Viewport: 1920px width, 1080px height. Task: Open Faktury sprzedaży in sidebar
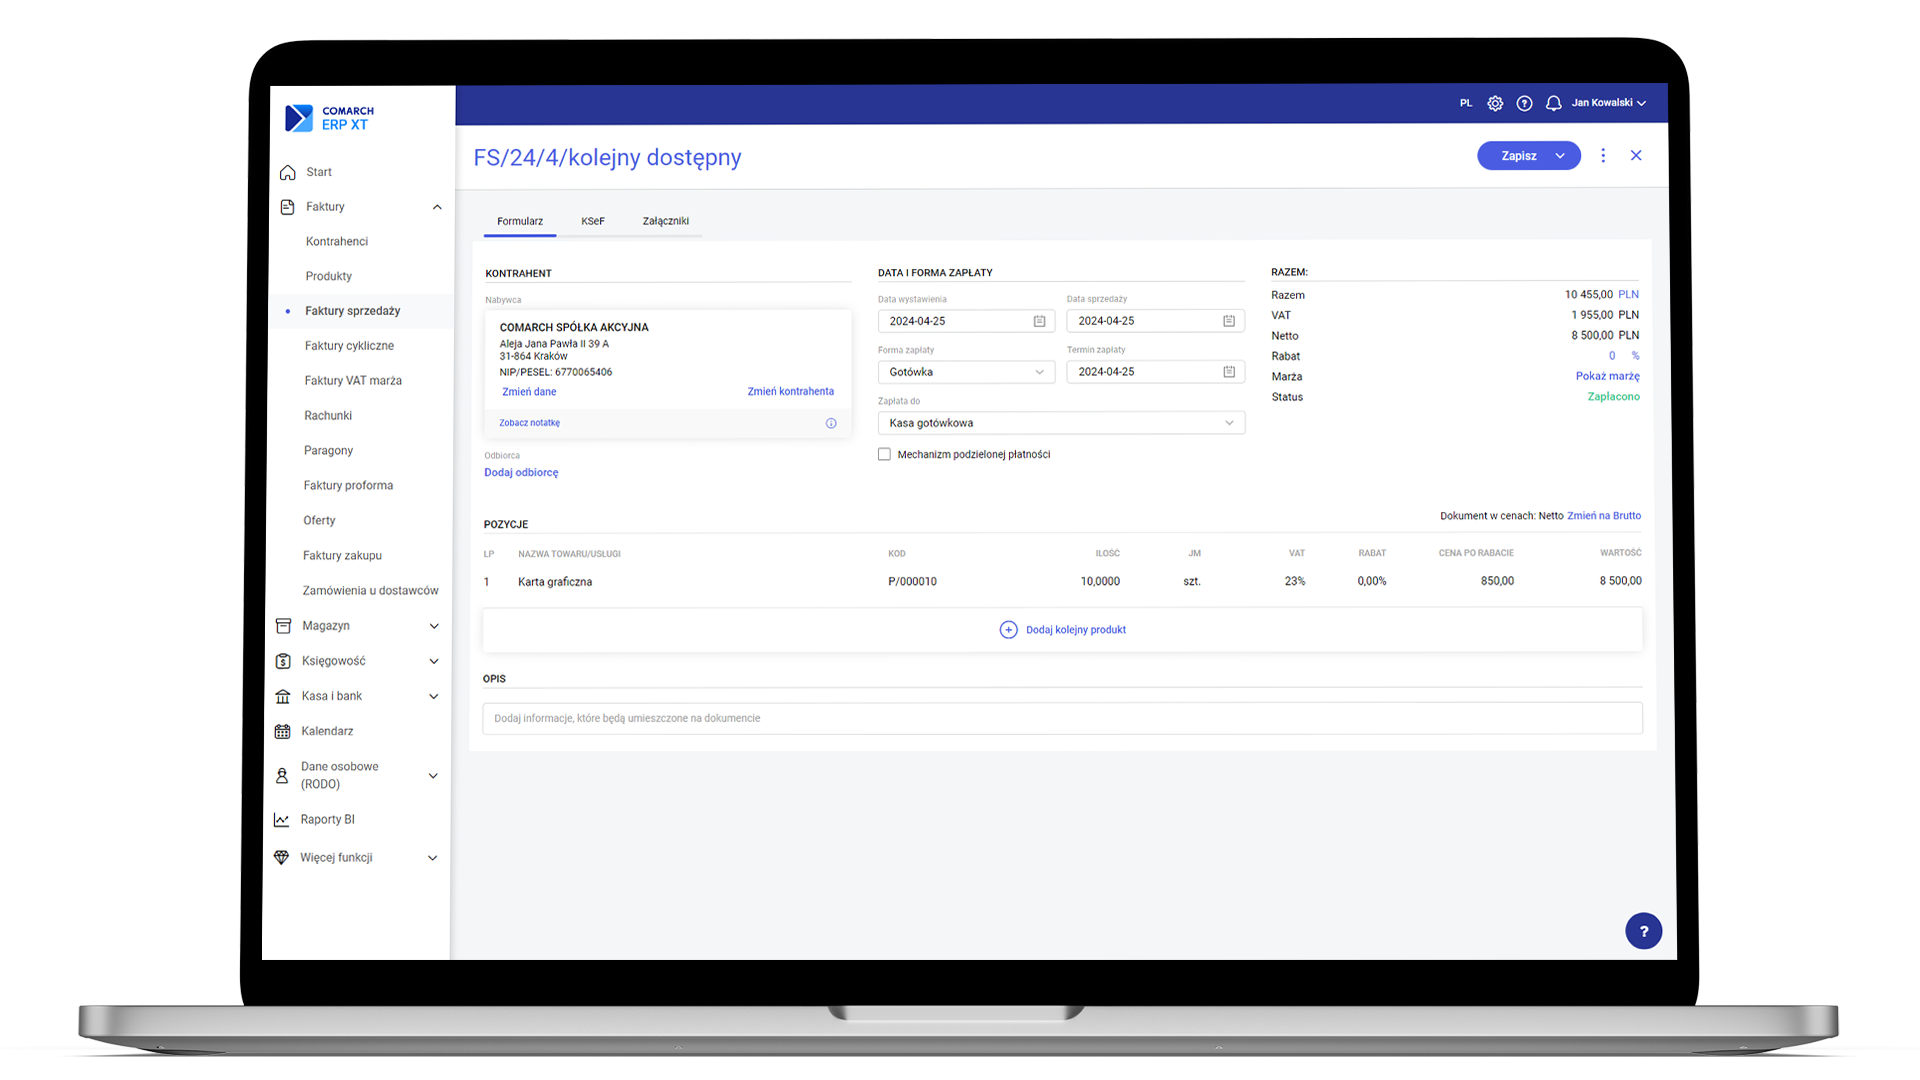[x=353, y=311]
